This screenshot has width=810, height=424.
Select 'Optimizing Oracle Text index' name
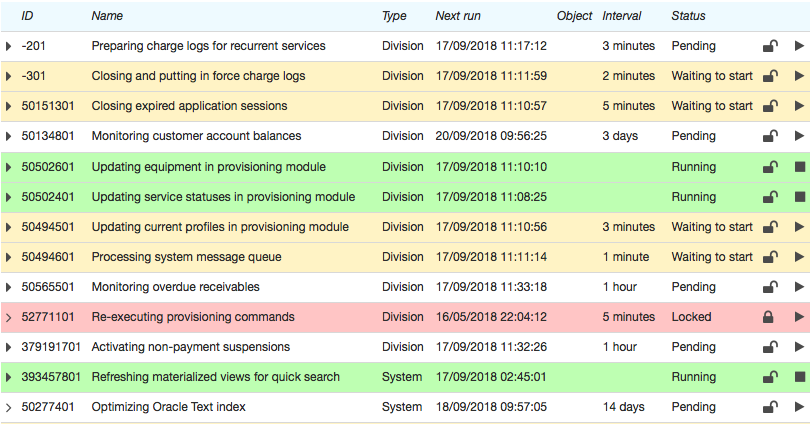click(168, 406)
